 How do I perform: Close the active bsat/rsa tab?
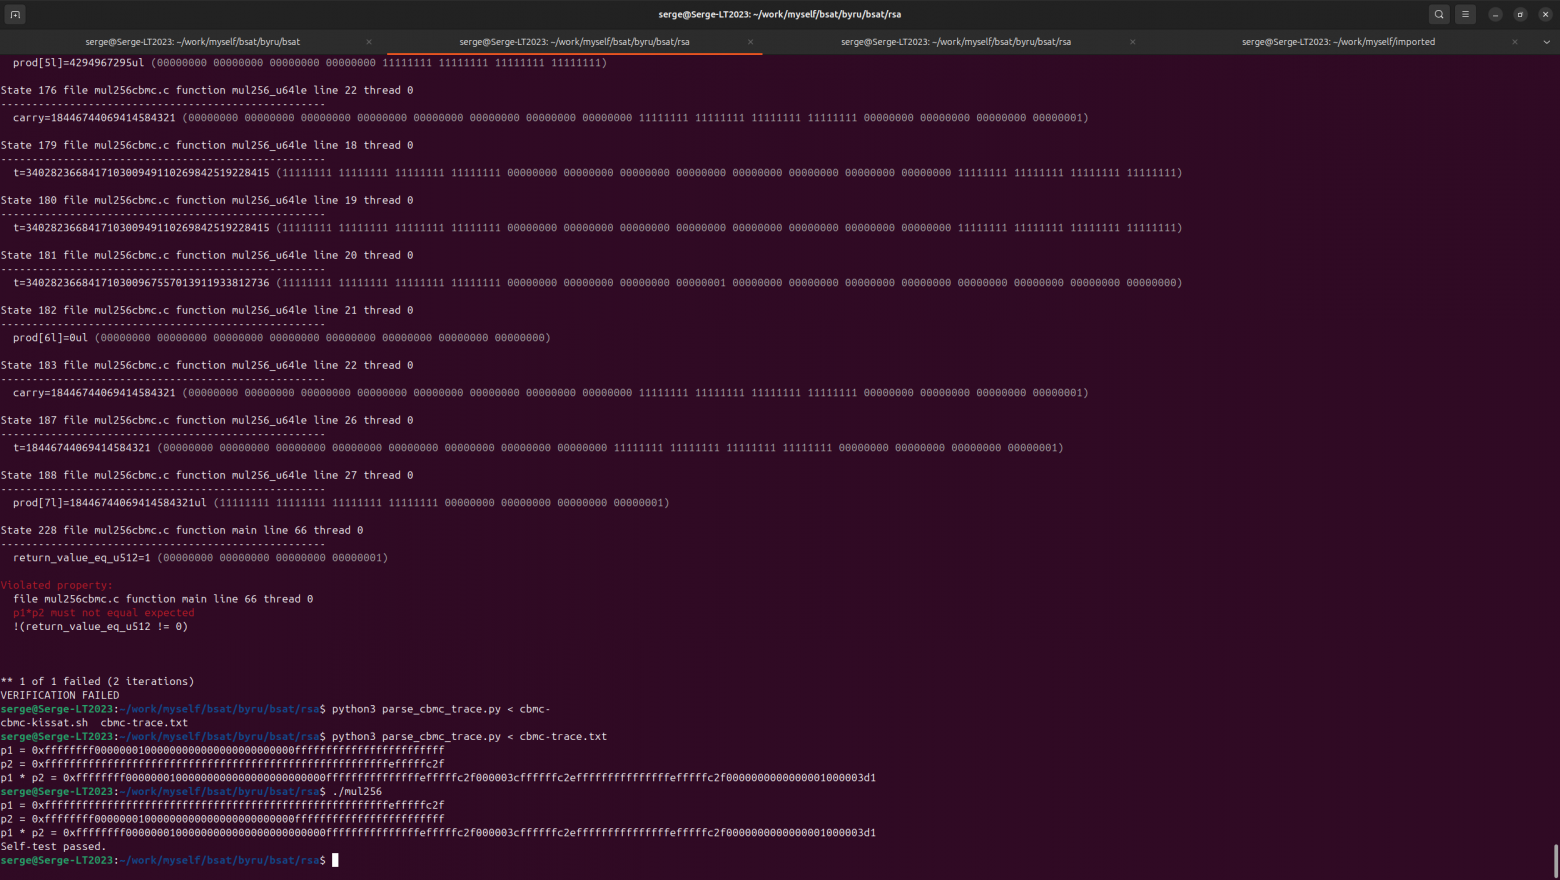751,42
